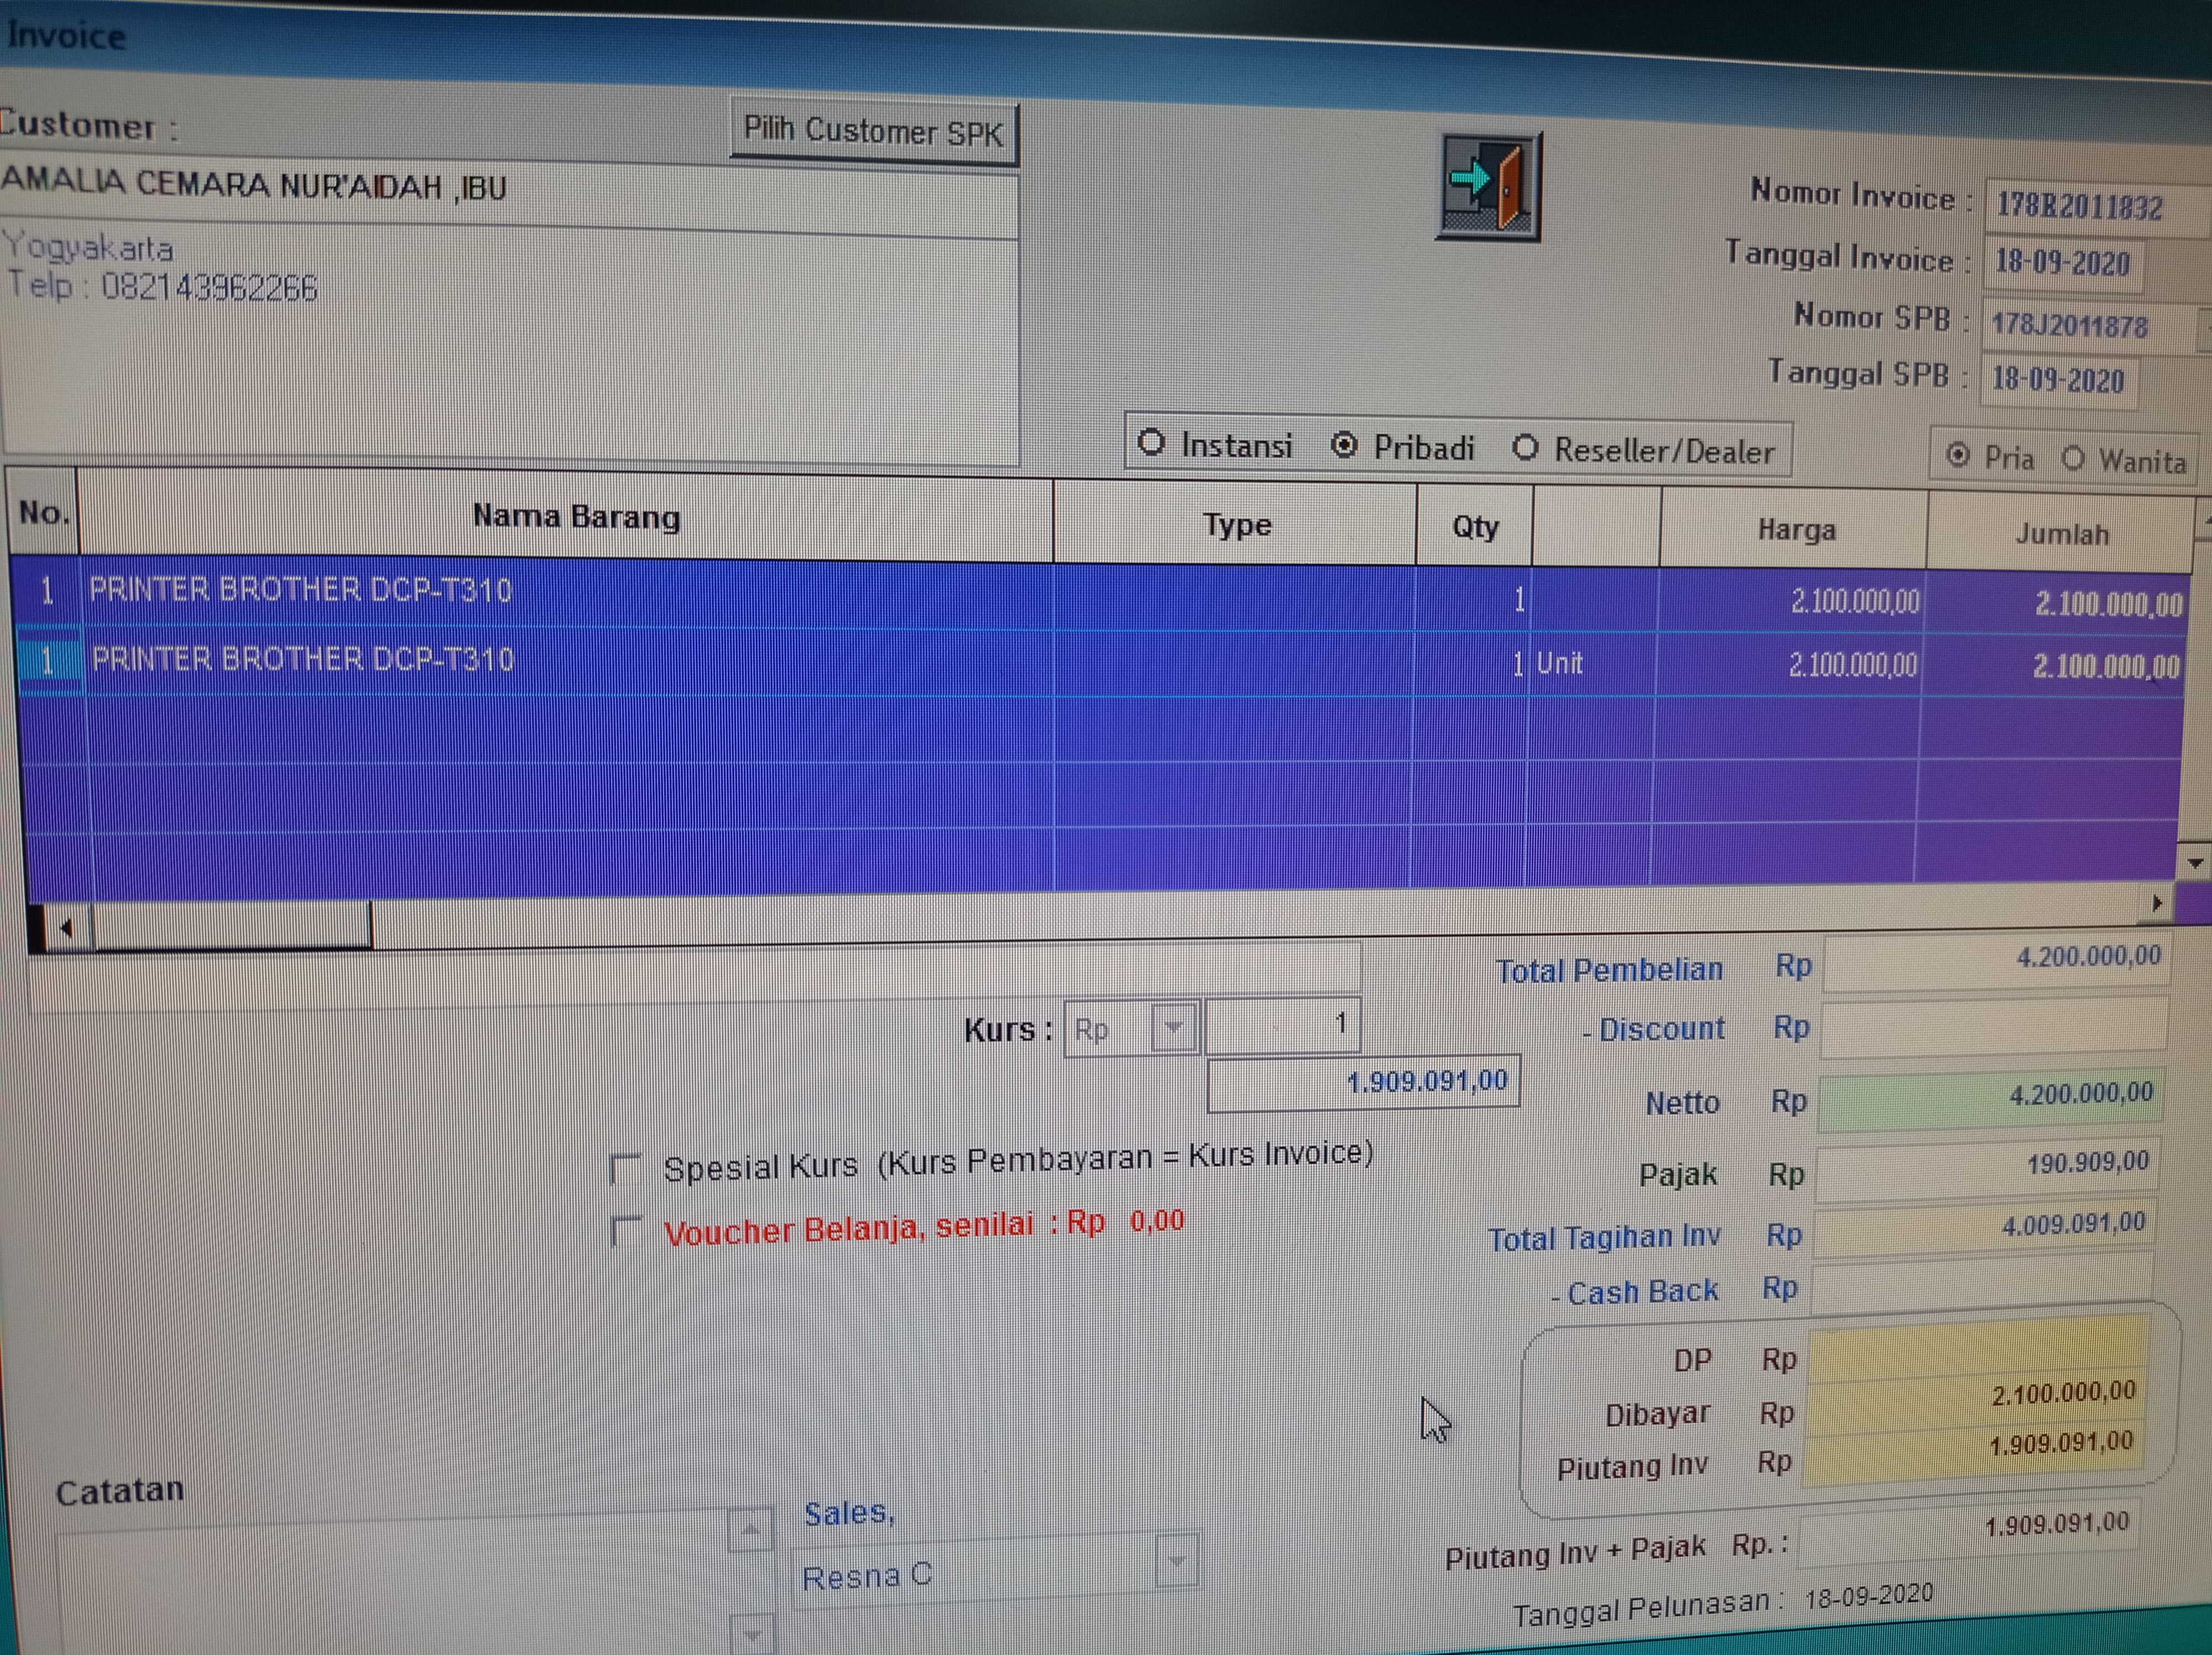Click Catatan box scroll down arrow
This screenshot has width=2212, height=1655.
pos(751,1634)
